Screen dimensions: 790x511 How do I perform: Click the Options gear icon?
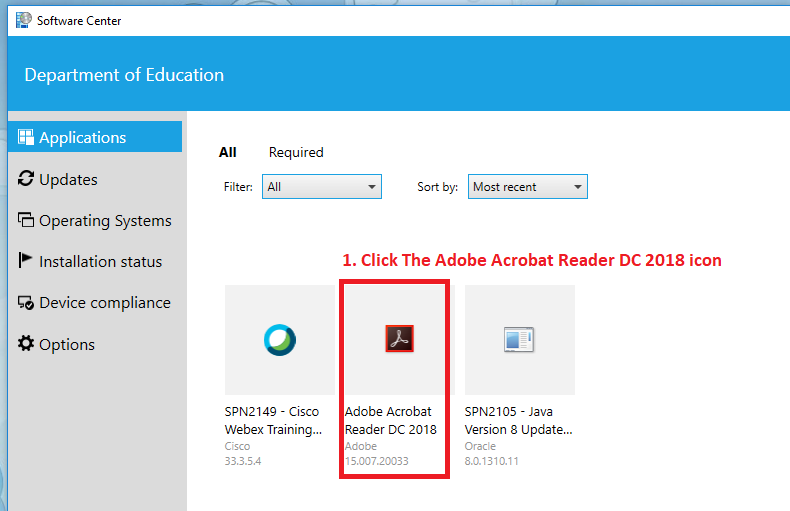tap(26, 343)
